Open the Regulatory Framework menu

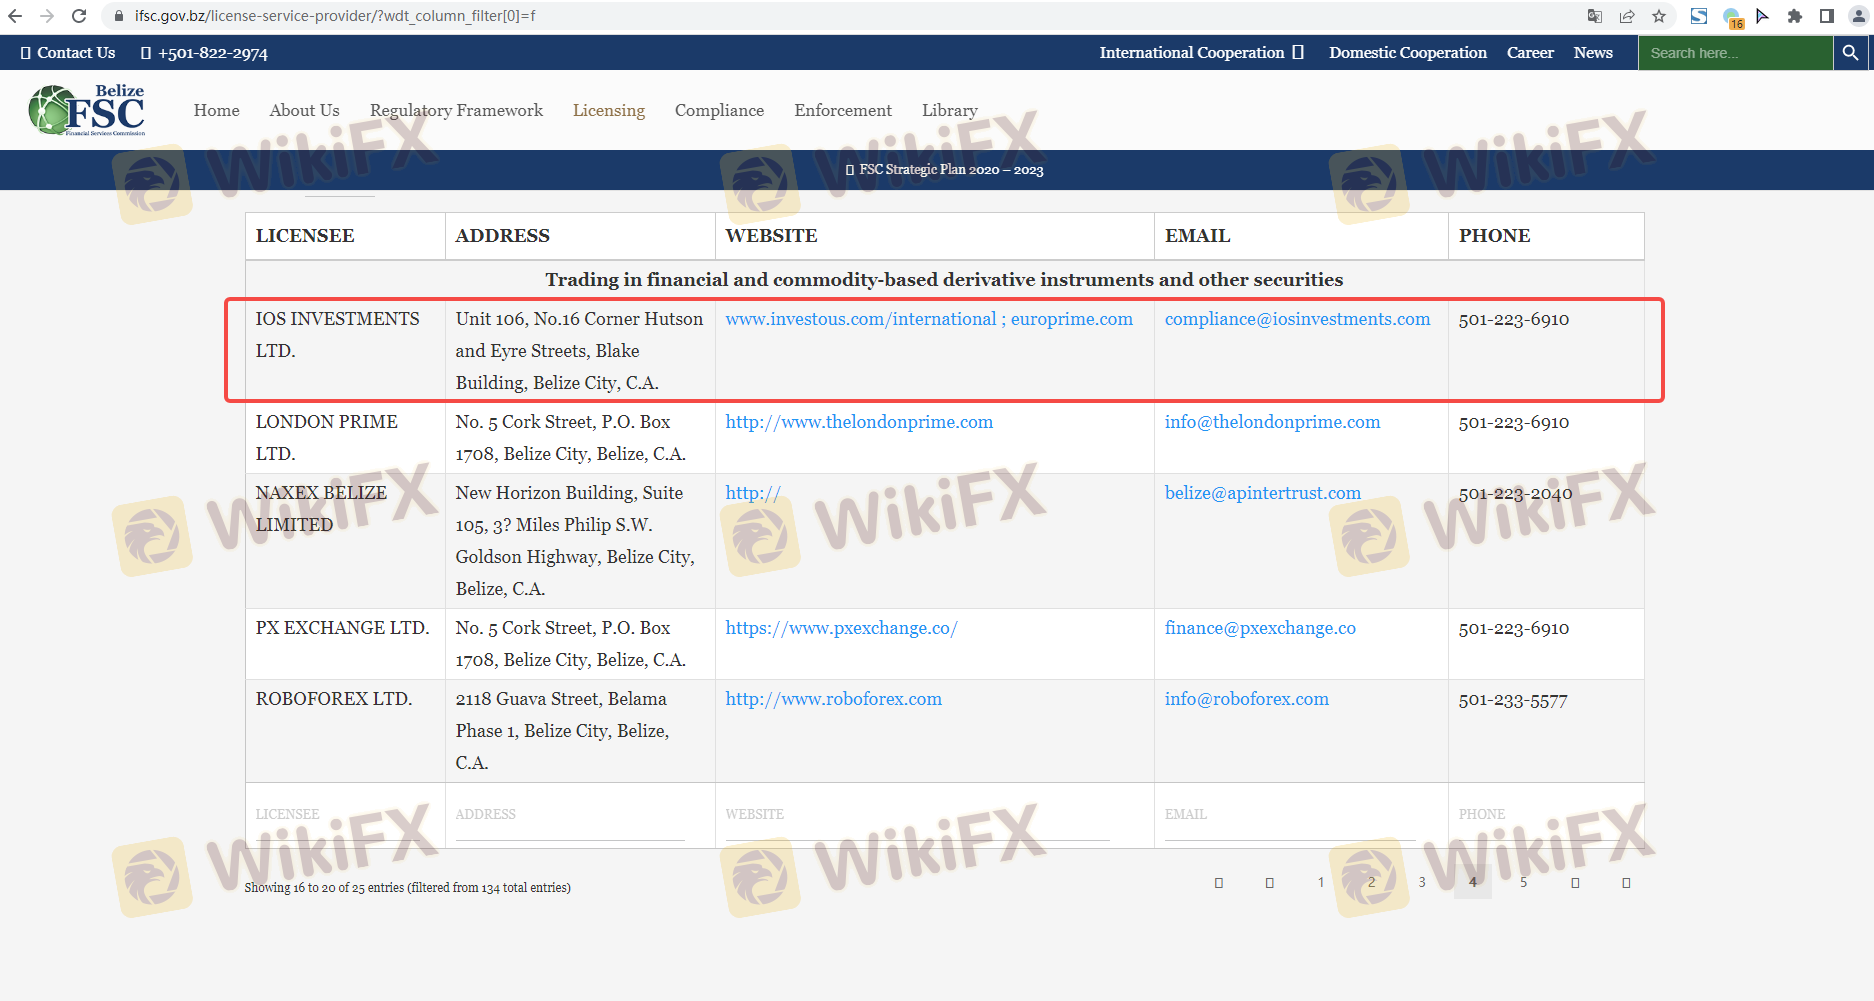pos(456,110)
